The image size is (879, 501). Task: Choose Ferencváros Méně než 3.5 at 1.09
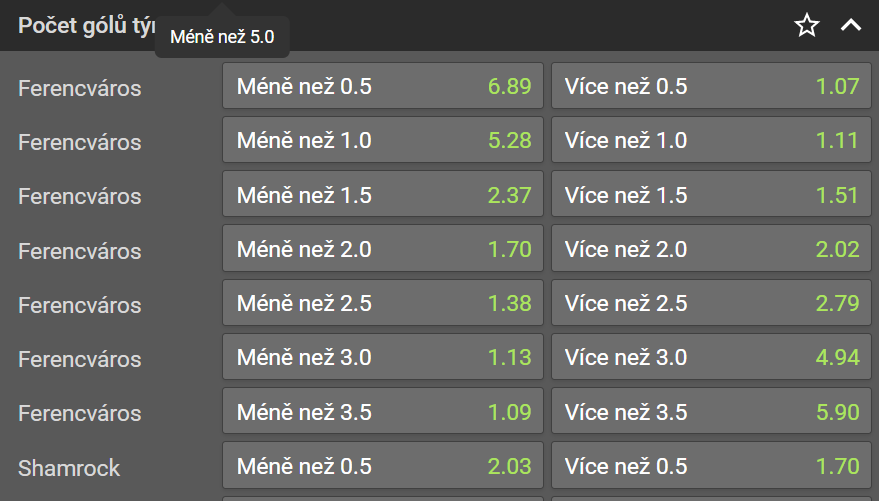pyautogui.click(x=383, y=411)
